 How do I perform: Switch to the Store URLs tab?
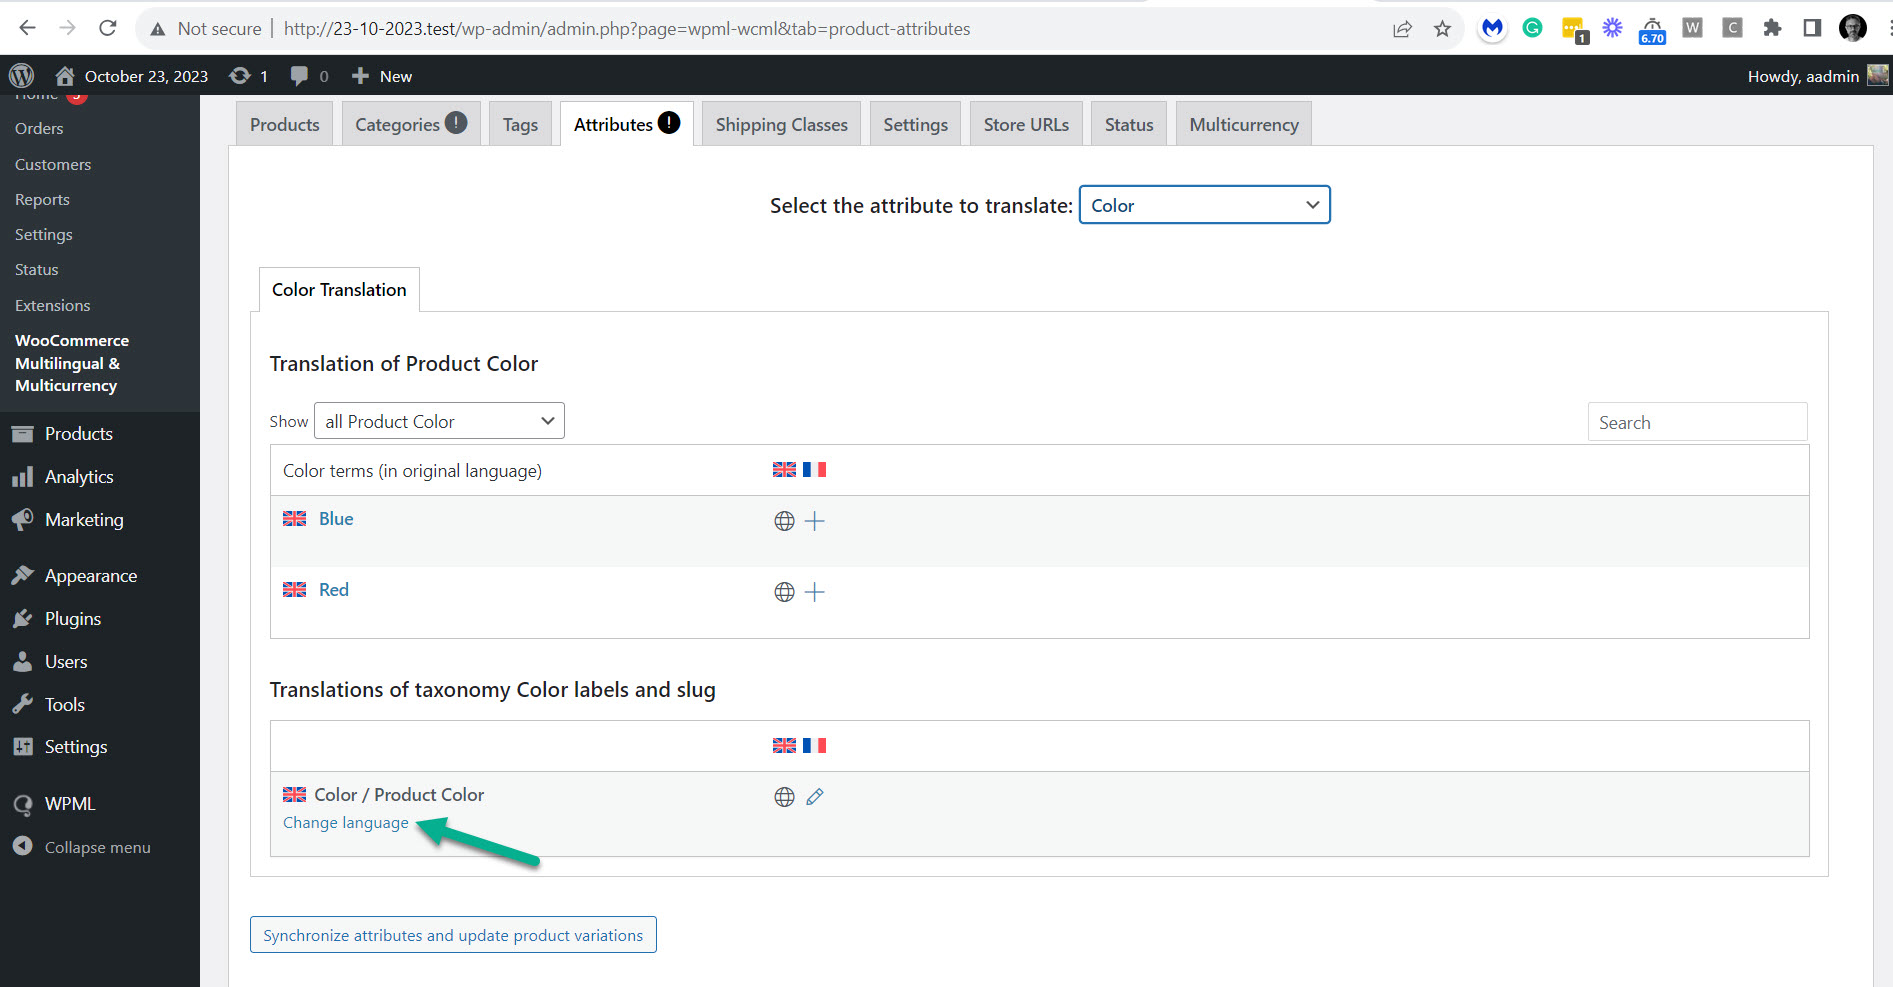[x=1026, y=124]
